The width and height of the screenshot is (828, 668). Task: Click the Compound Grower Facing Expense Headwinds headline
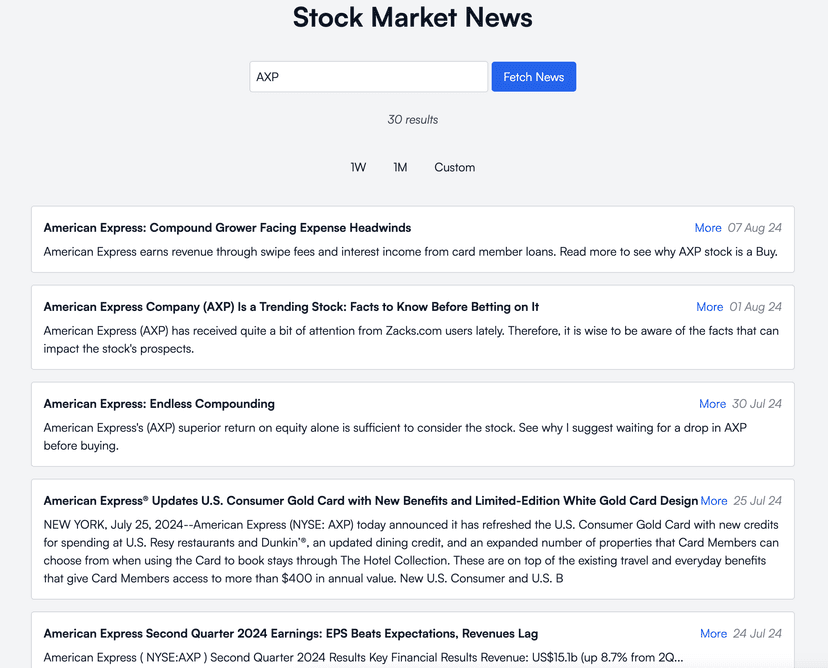point(227,228)
